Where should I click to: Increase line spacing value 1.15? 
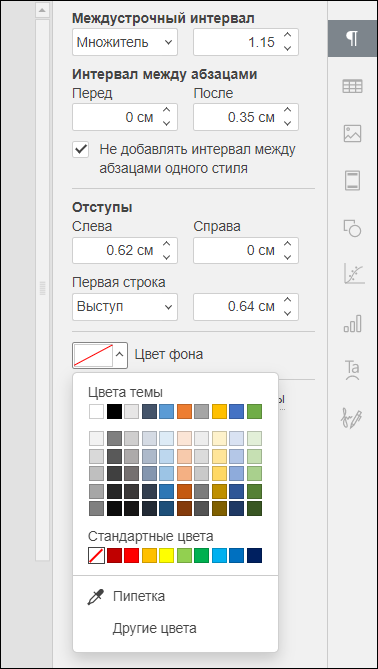(288, 36)
